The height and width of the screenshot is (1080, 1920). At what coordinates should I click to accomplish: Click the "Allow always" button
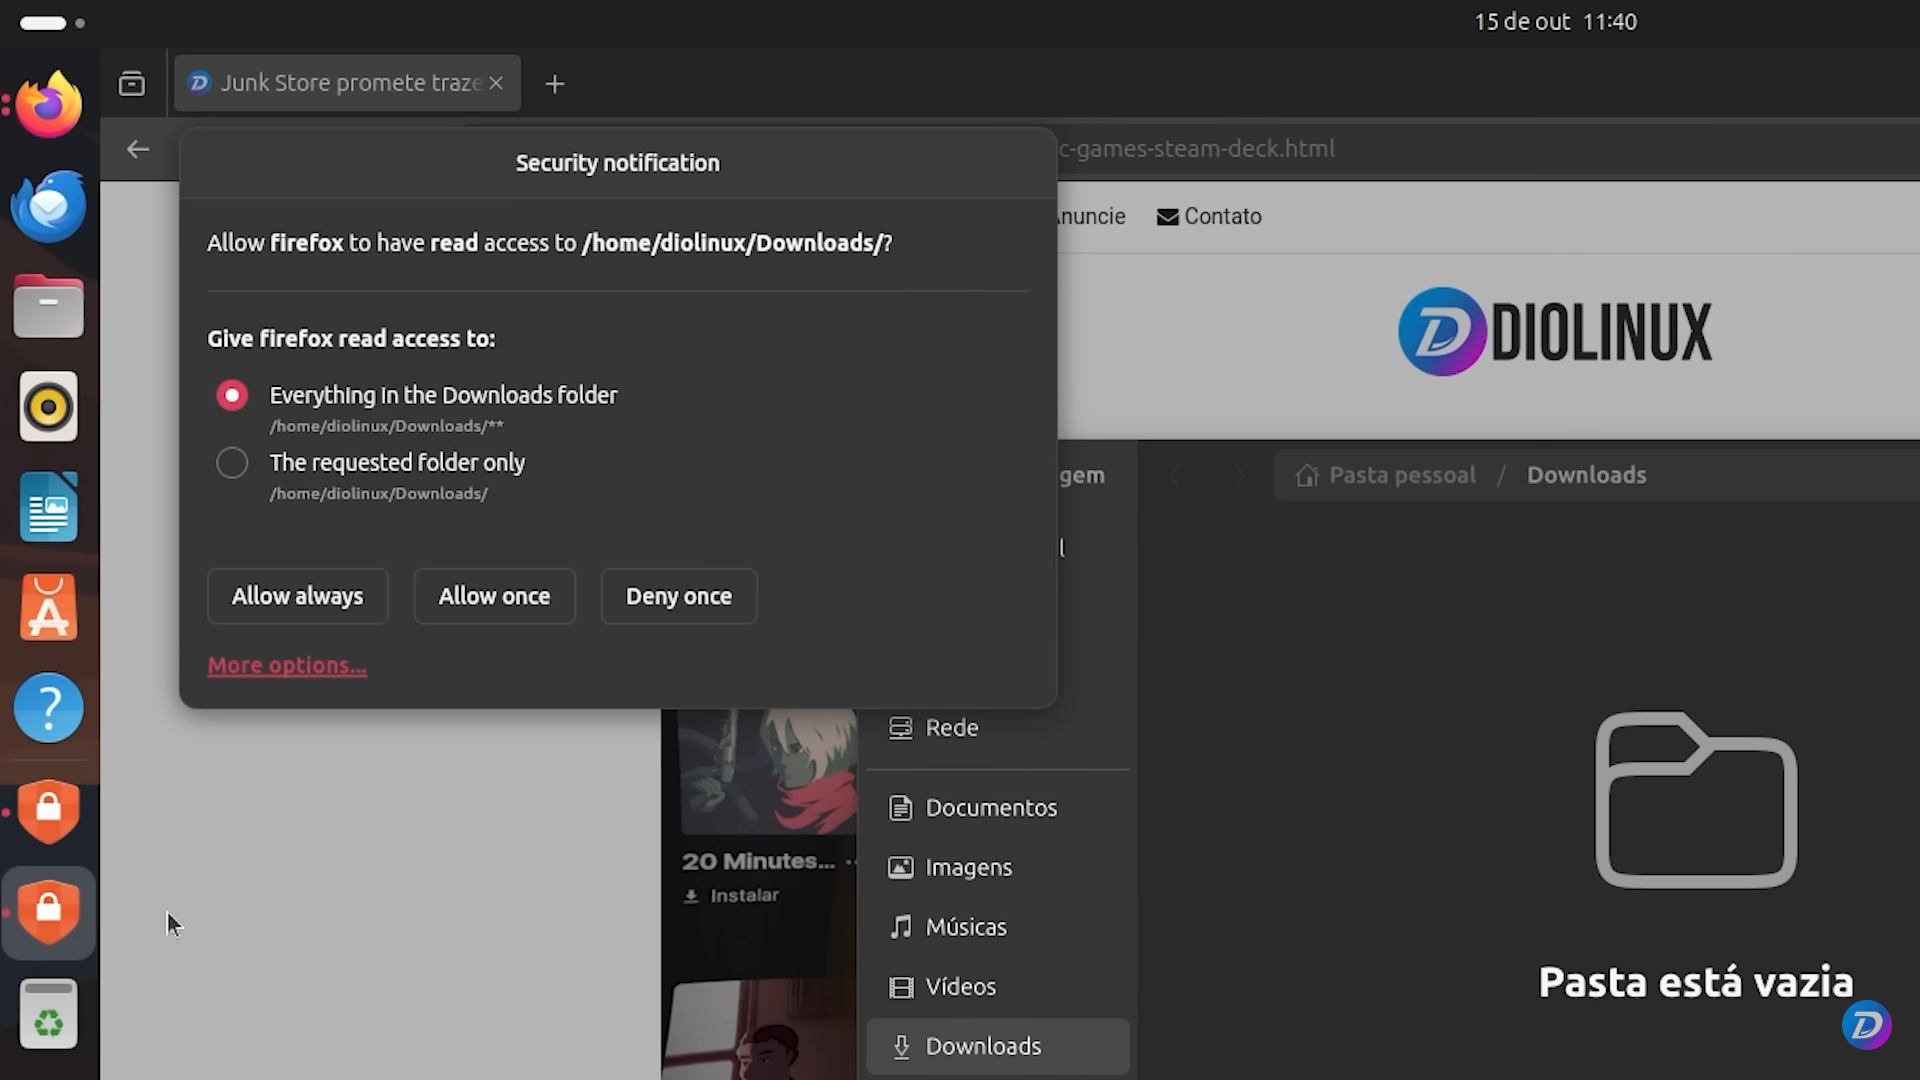click(297, 596)
